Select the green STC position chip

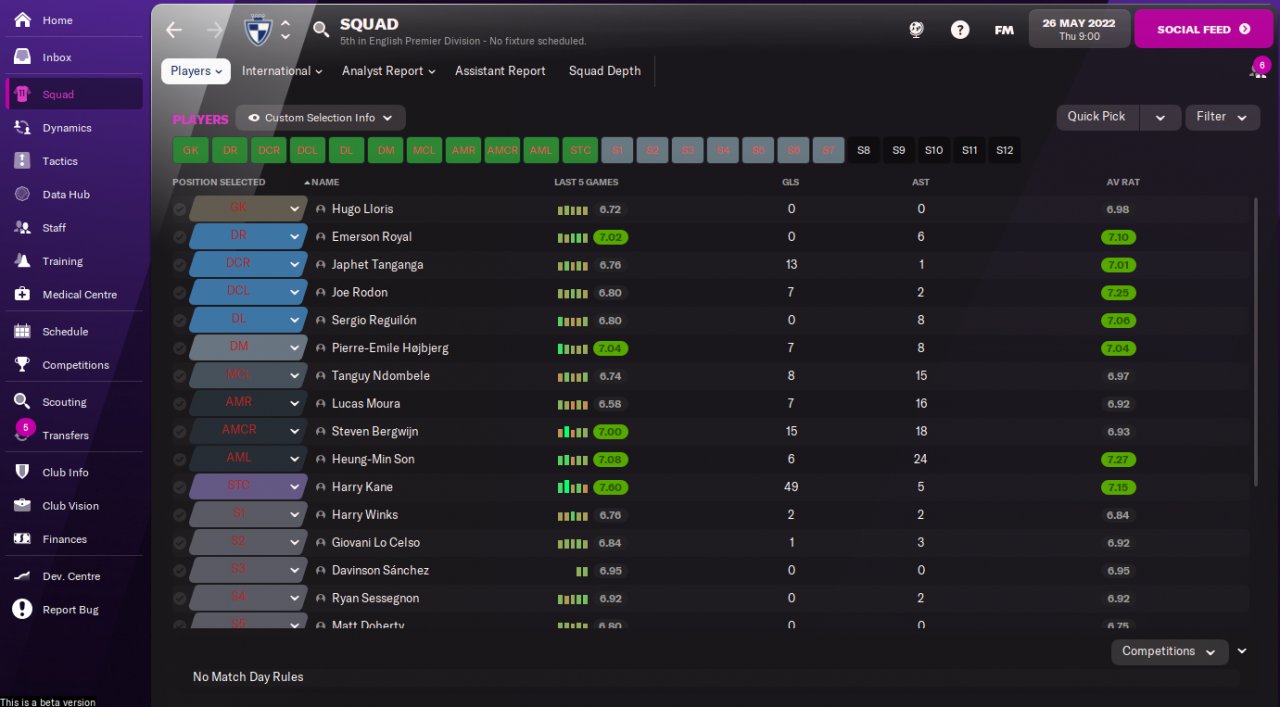click(x=580, y=150)
